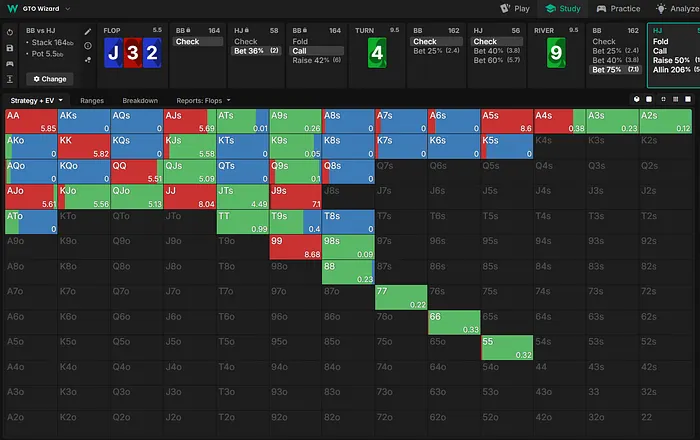Open the Reports: Flops dropdown
700x440 pixels.
point(202,101)
